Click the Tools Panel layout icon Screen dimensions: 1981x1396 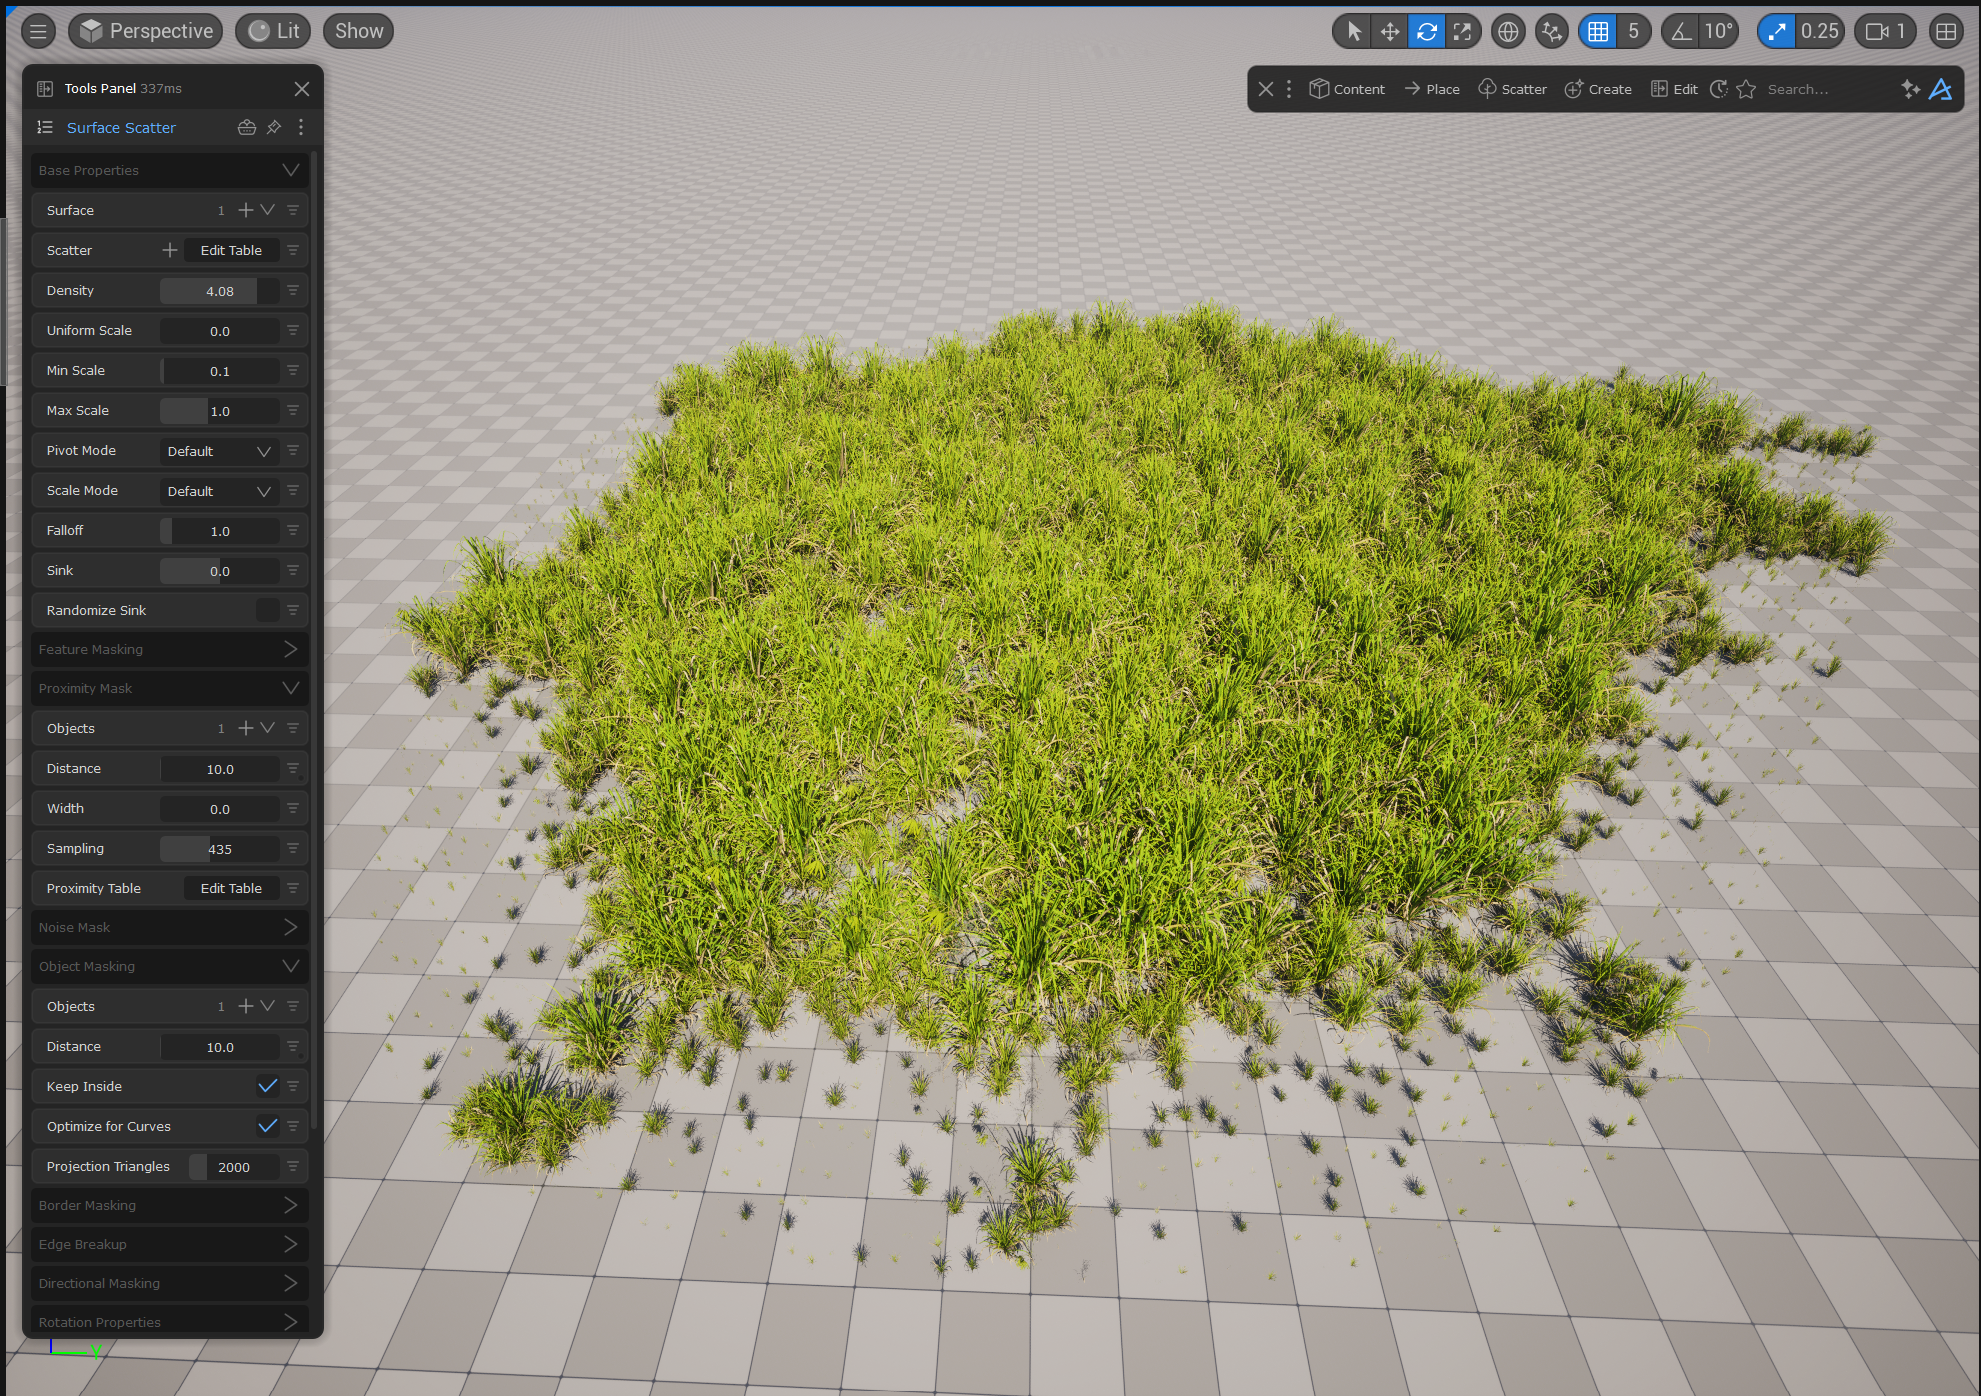[x=45, y=89]
